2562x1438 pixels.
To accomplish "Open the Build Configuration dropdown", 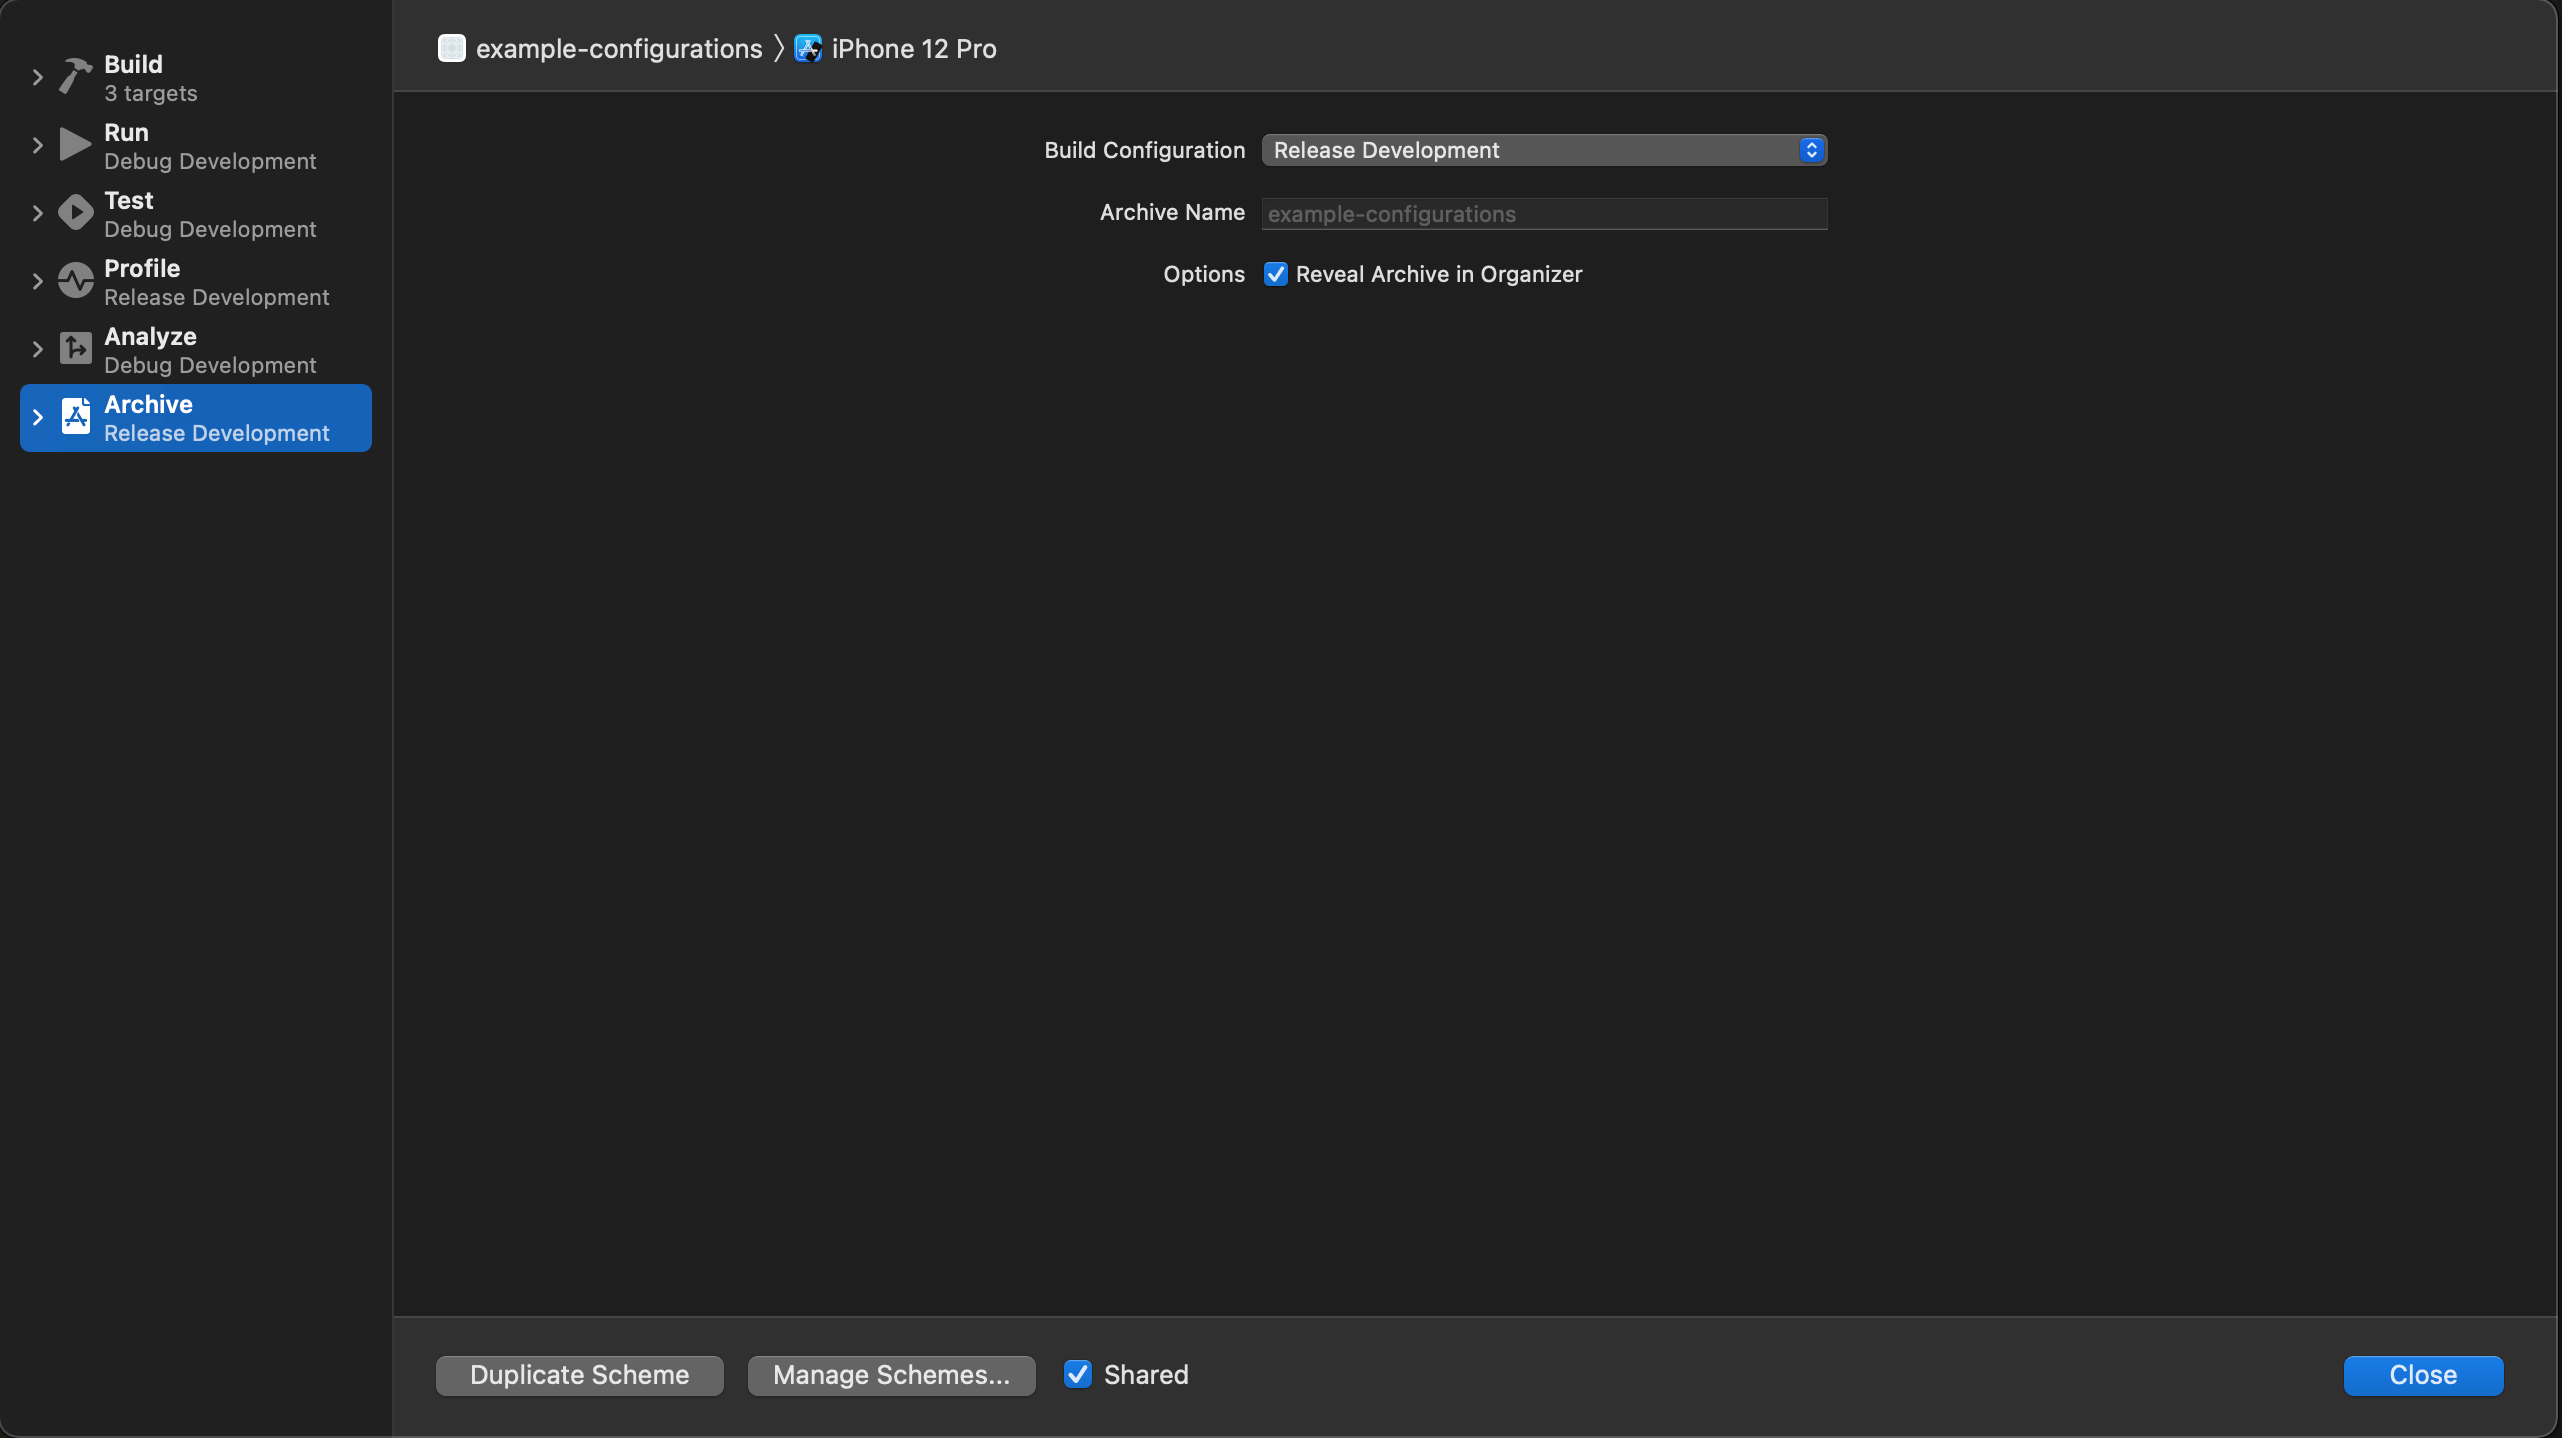I will coord(1543,150).
